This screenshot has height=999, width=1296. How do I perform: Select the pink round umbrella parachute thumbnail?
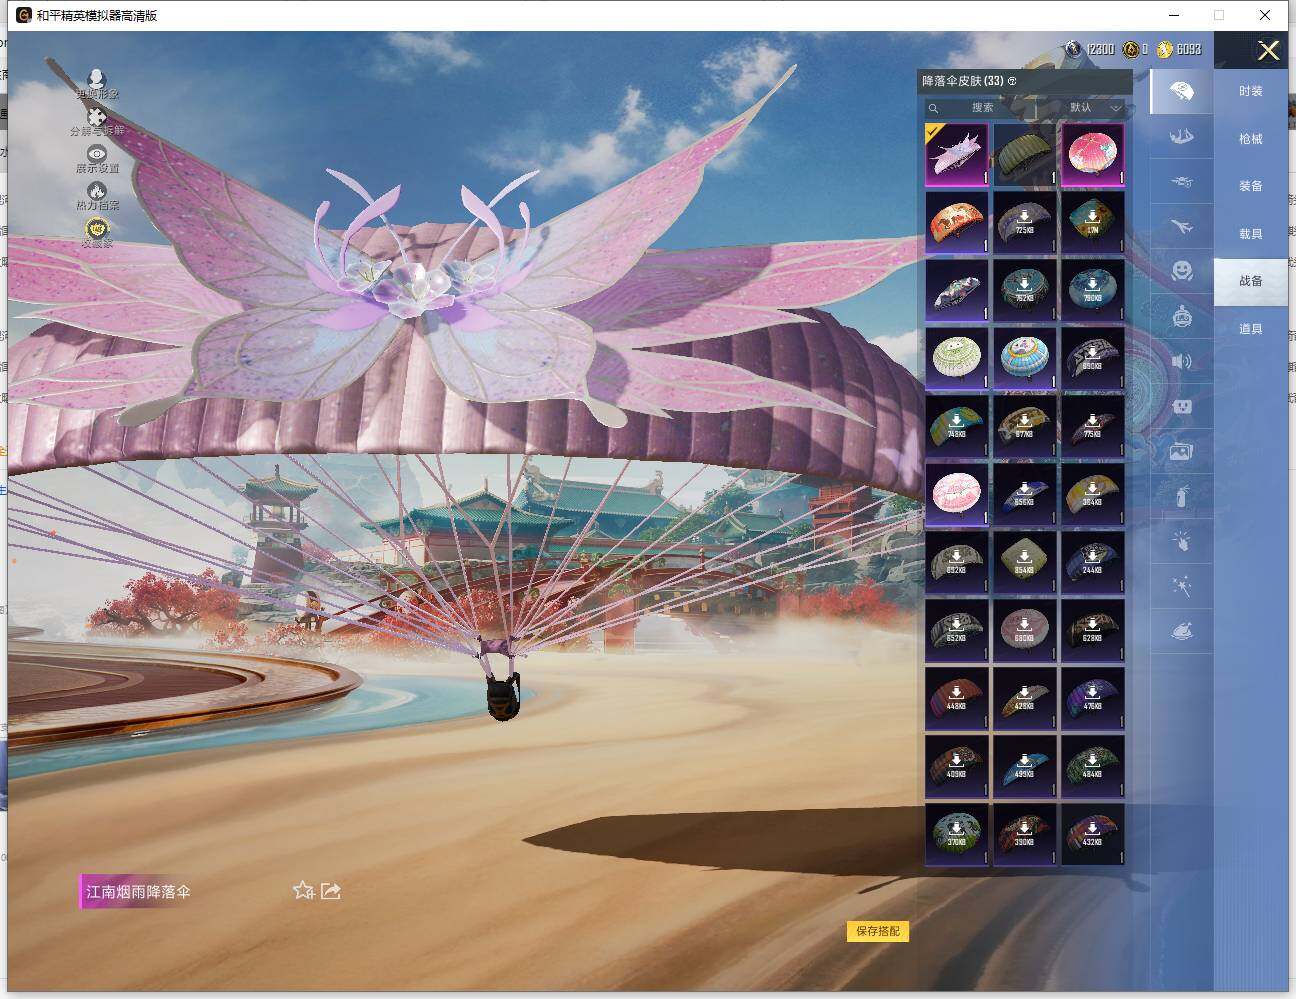[x=1093, y=155]
